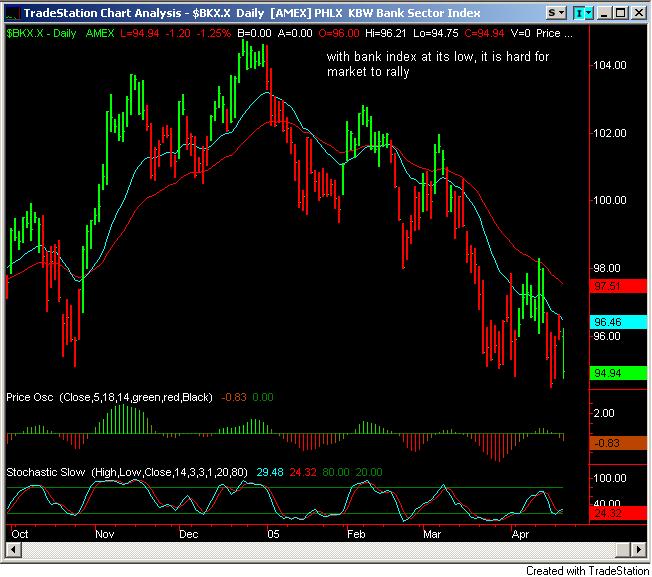The image size is (652, 577).
Task: Click the TradeStation chart window icon
Action: (x=12, y=13)
